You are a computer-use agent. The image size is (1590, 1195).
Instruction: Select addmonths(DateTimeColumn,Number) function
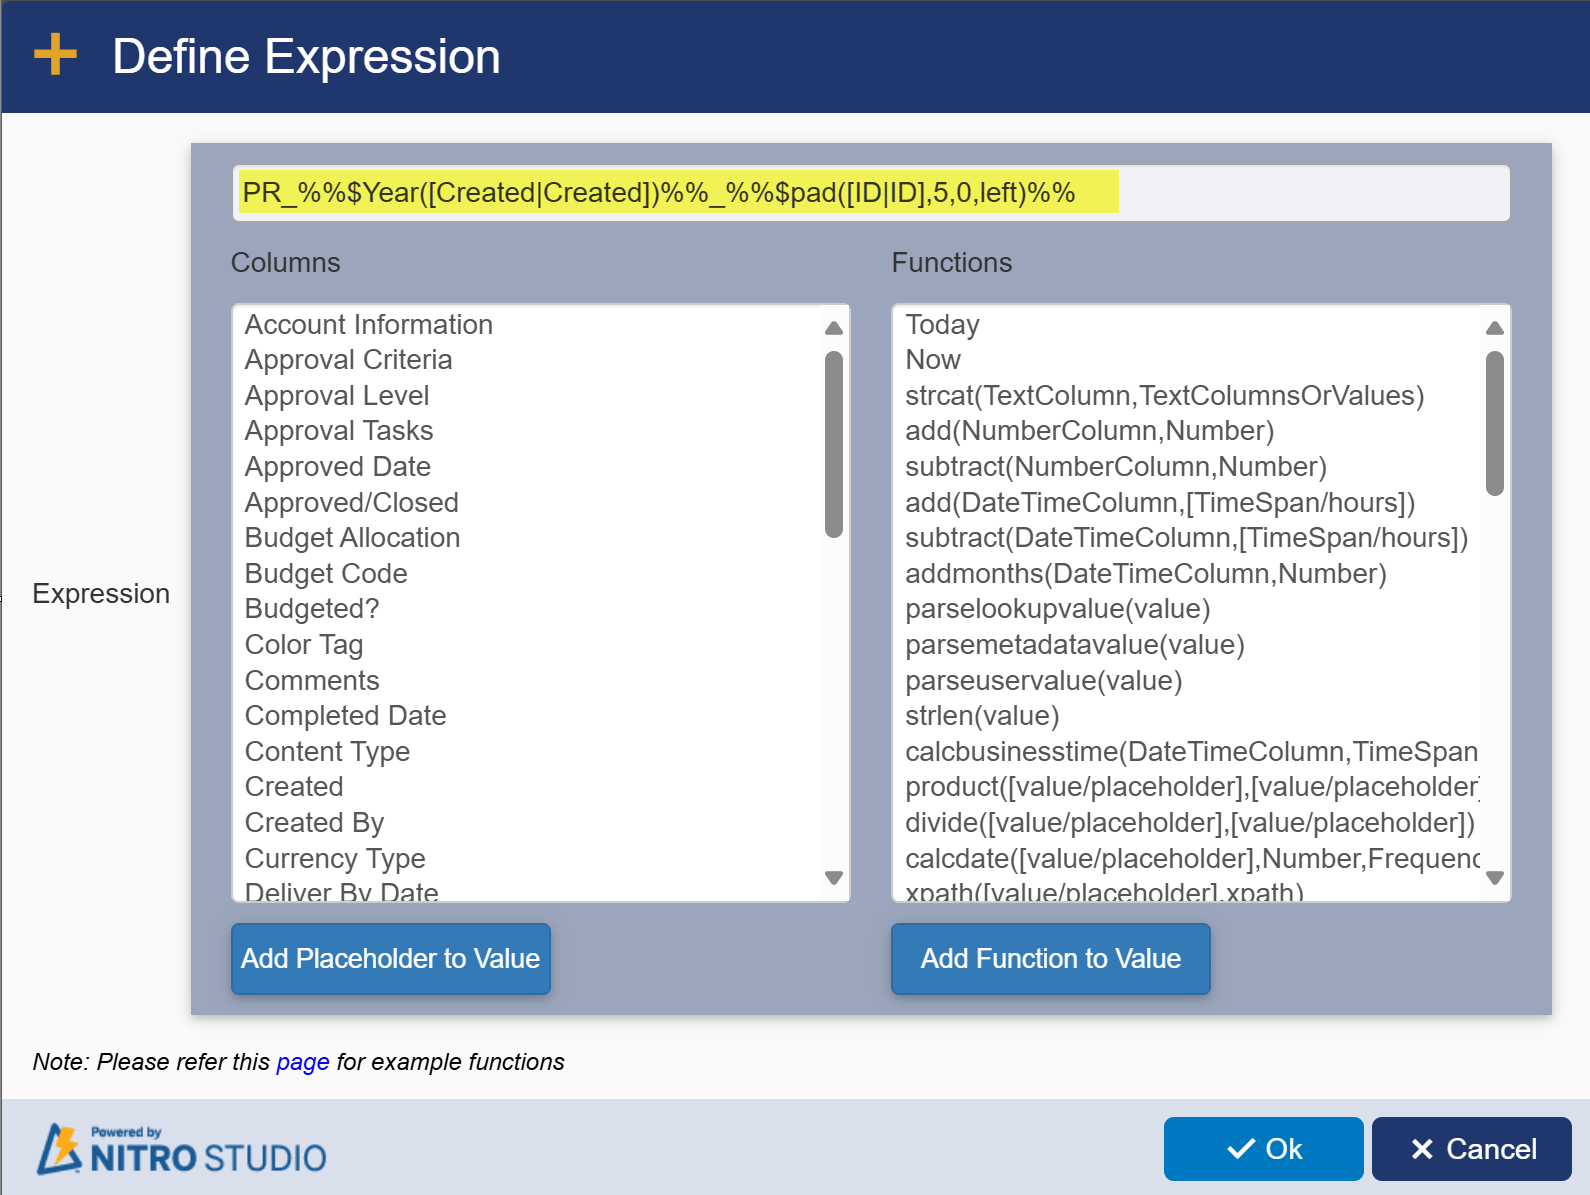tap(1146, 574)
